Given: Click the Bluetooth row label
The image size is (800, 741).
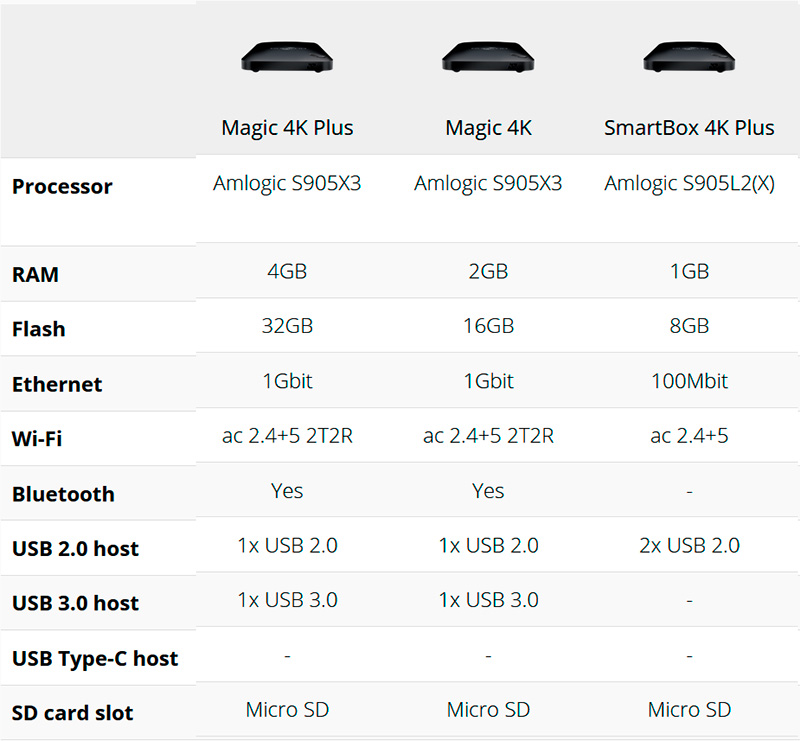Looking at the screenshot, I should (x=63, y=494).
